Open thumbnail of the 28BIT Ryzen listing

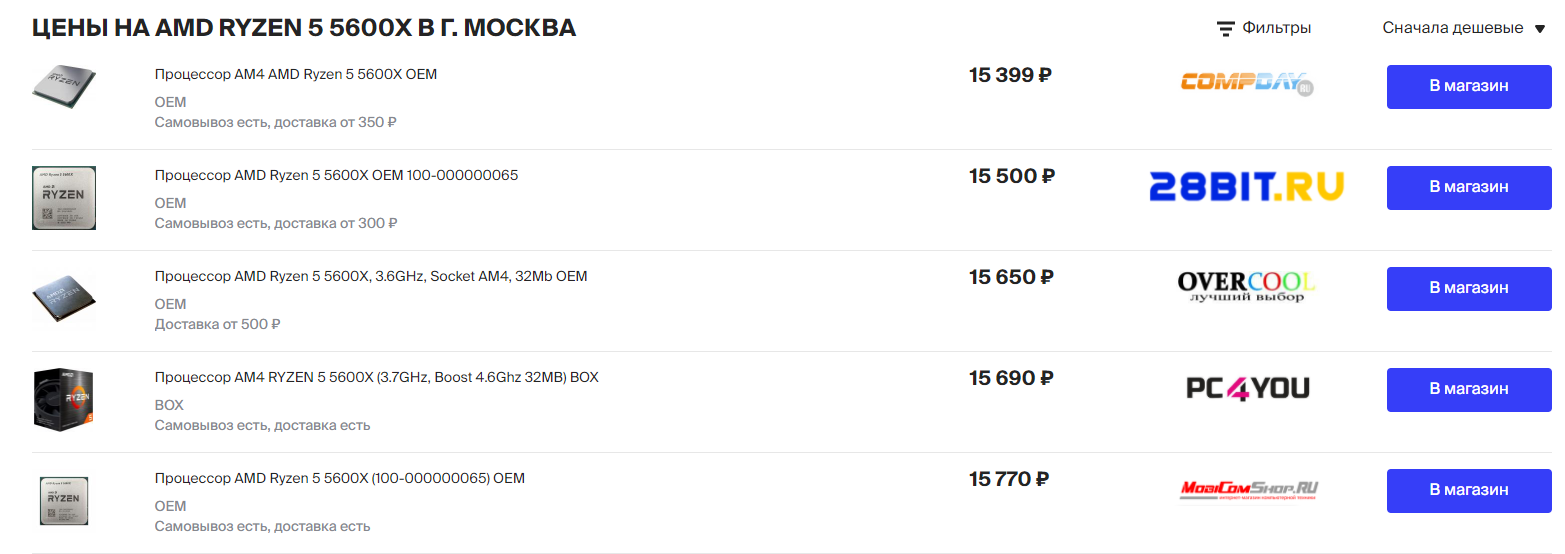[64, 198]
